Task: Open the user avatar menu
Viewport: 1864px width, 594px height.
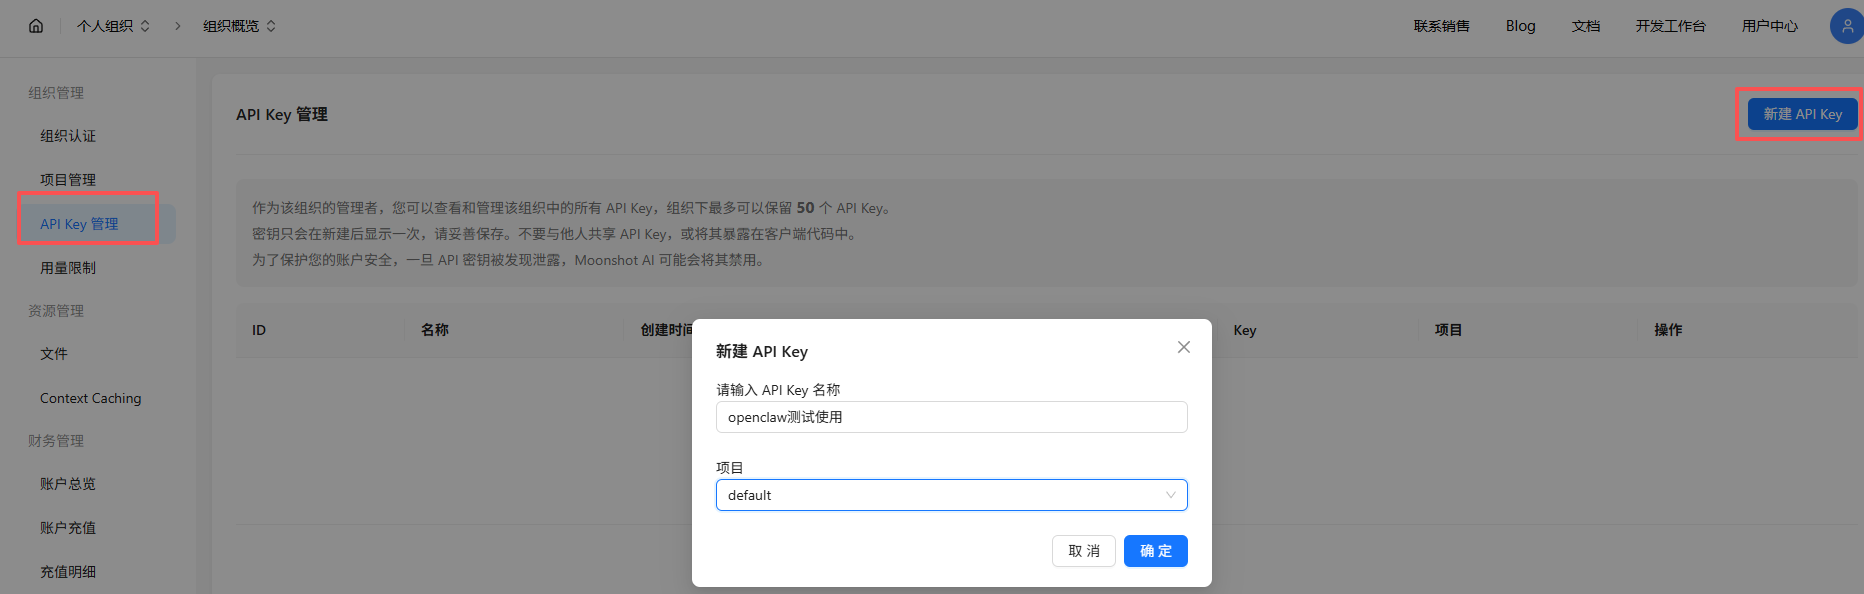Action: click(1847, 26)
